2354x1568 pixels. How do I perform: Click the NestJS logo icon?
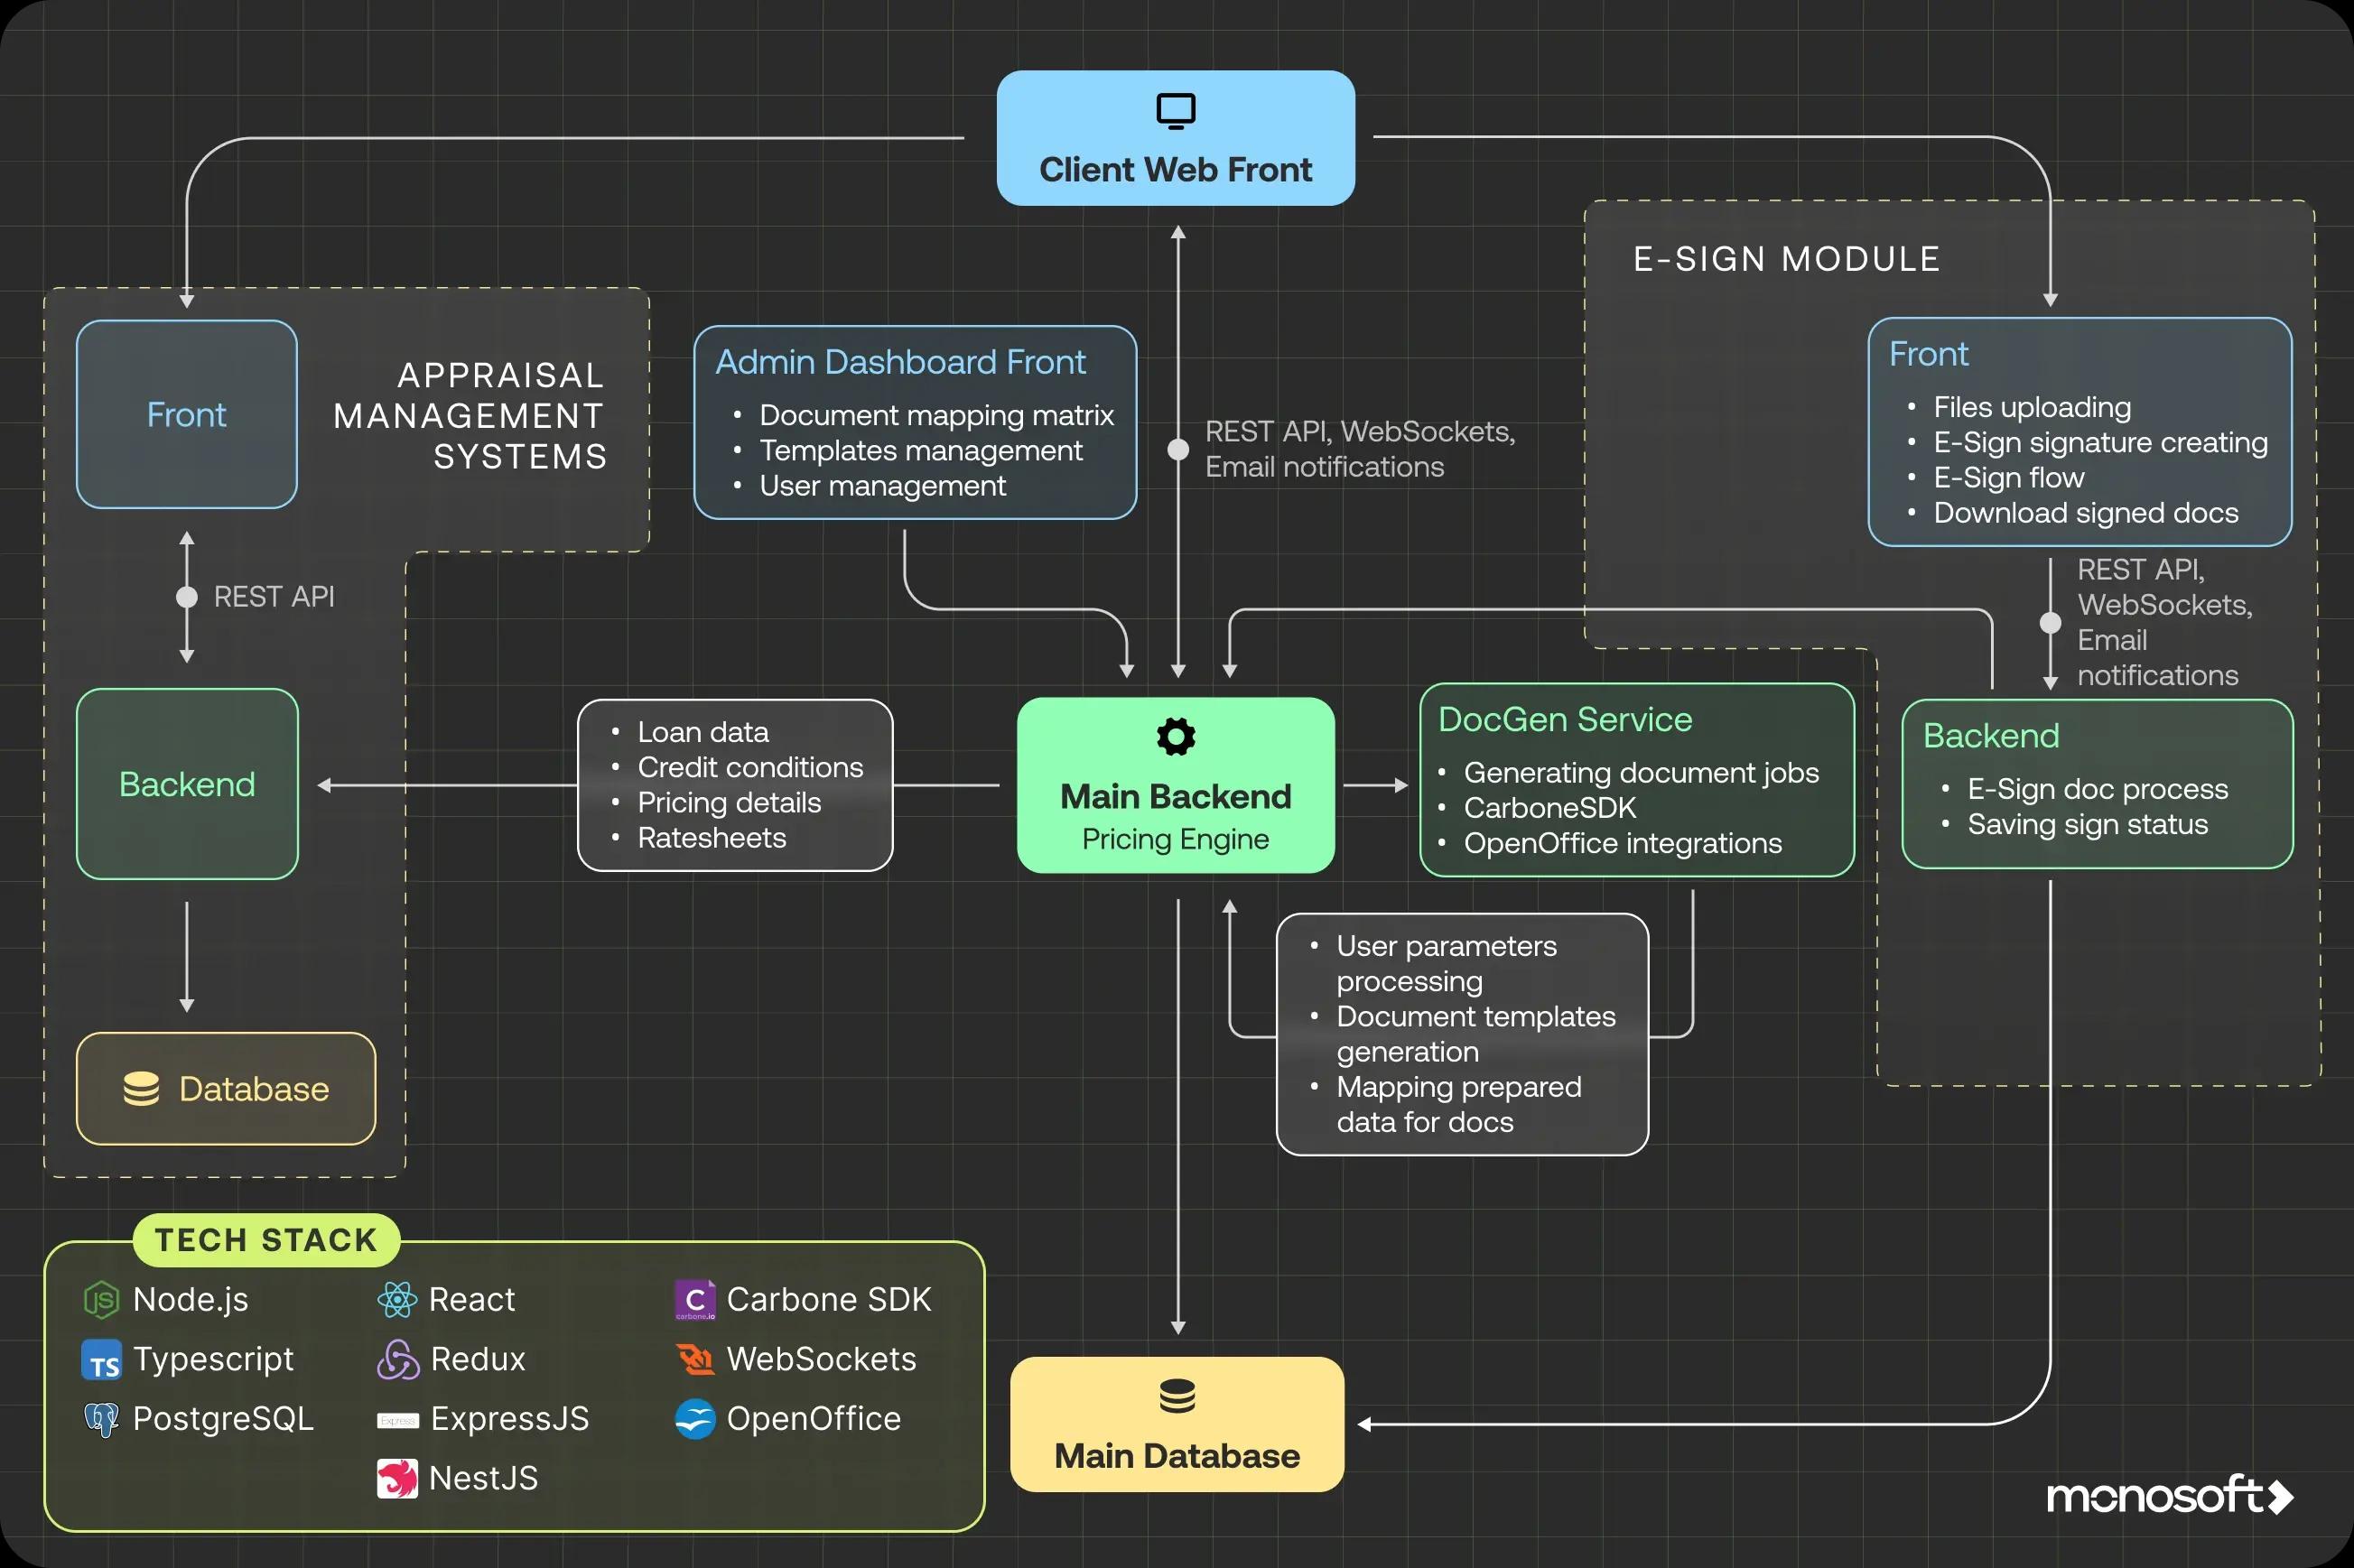click(x=397, y=1477)
